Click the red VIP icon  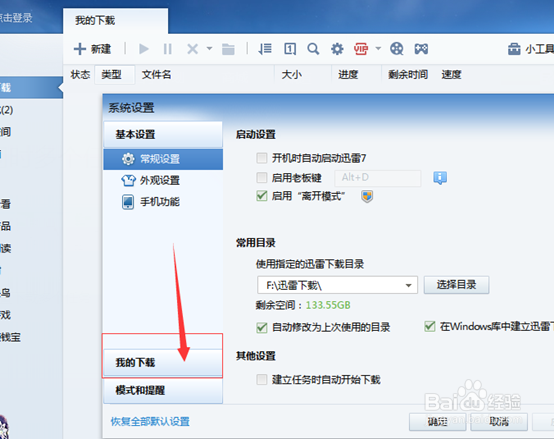pyautogui.click(x=361, y=49)
